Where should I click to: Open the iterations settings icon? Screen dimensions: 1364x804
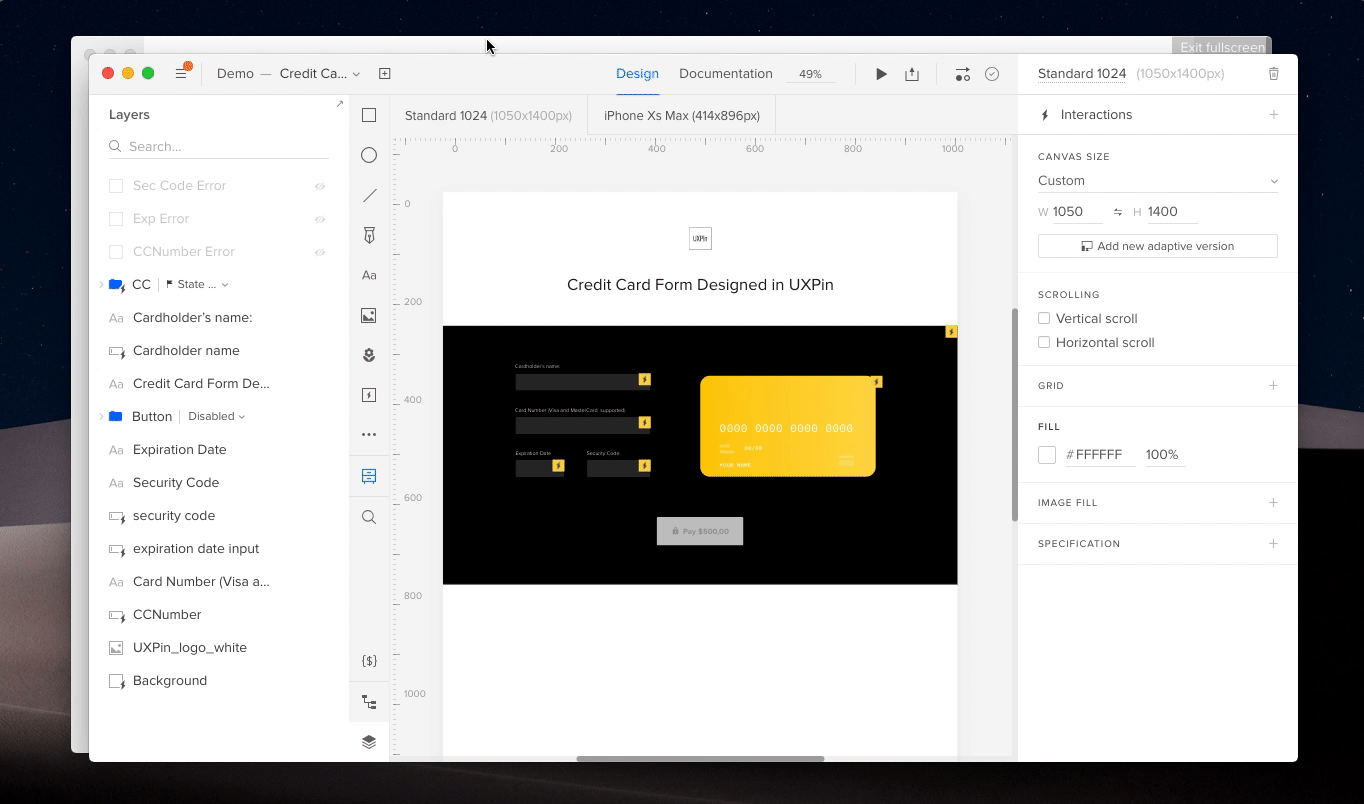(962, 74)
